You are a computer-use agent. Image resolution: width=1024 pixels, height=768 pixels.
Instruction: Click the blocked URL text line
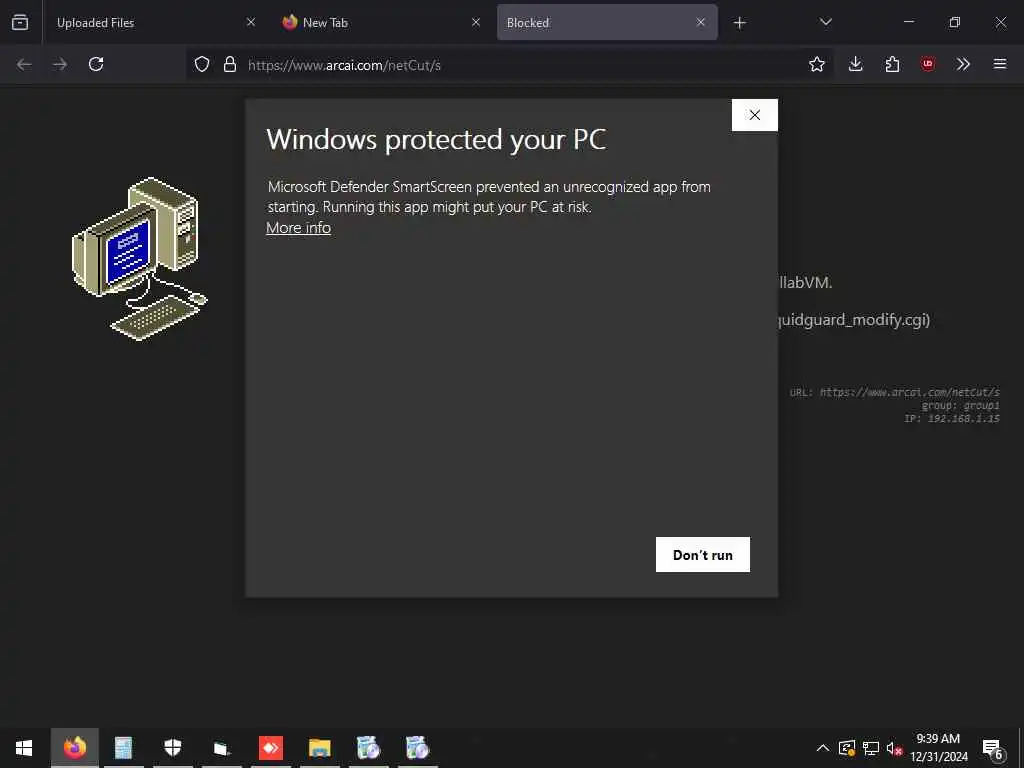pos(894,392)
